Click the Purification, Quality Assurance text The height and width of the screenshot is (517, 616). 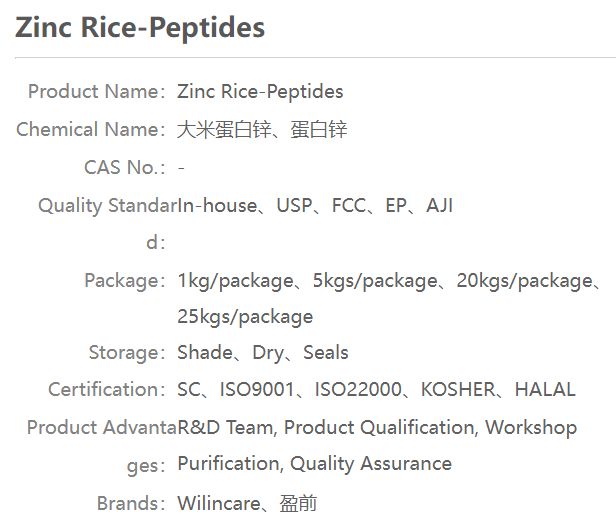314,464
